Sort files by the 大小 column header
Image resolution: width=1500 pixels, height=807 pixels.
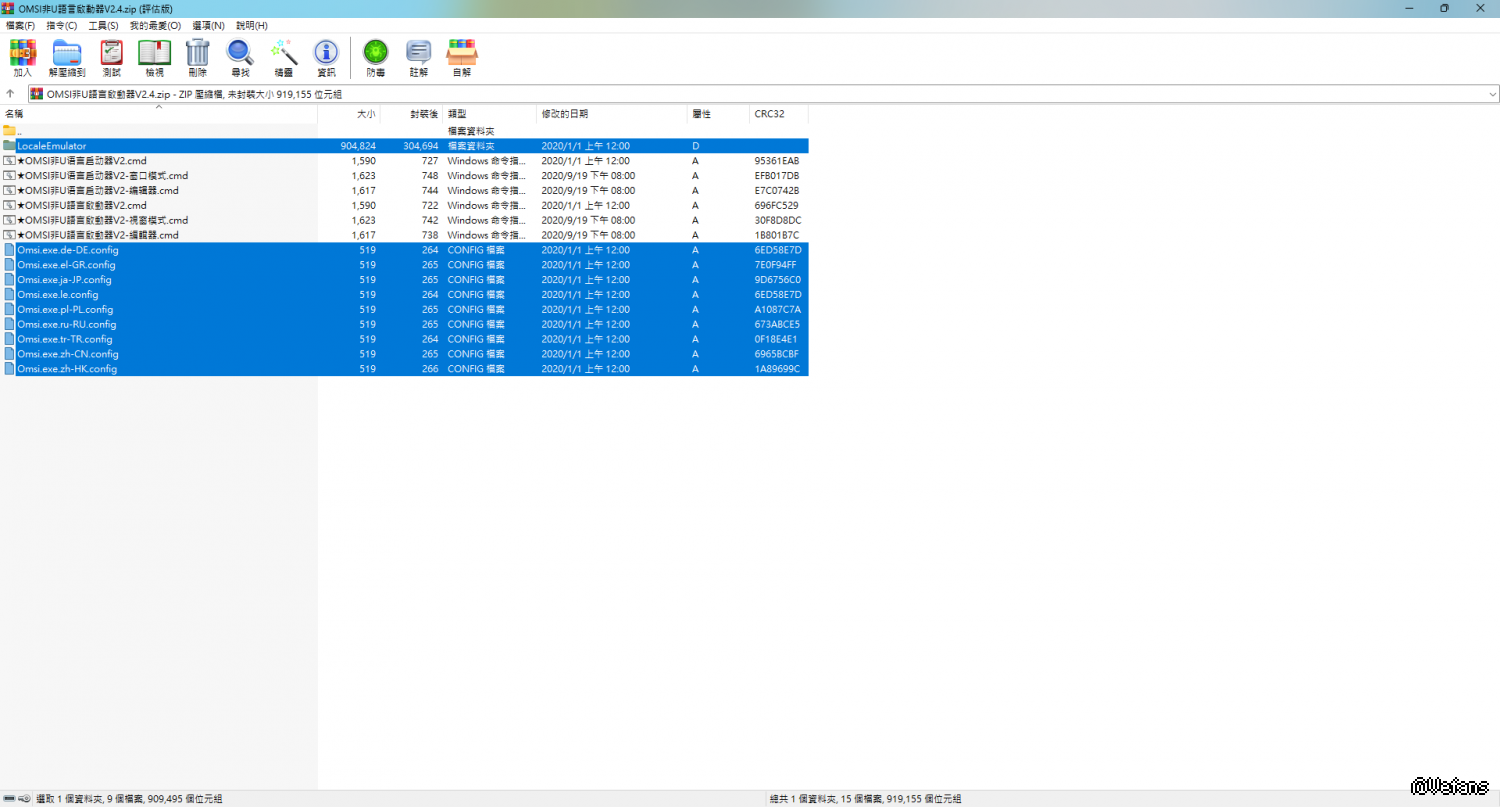tap(365, 114)
